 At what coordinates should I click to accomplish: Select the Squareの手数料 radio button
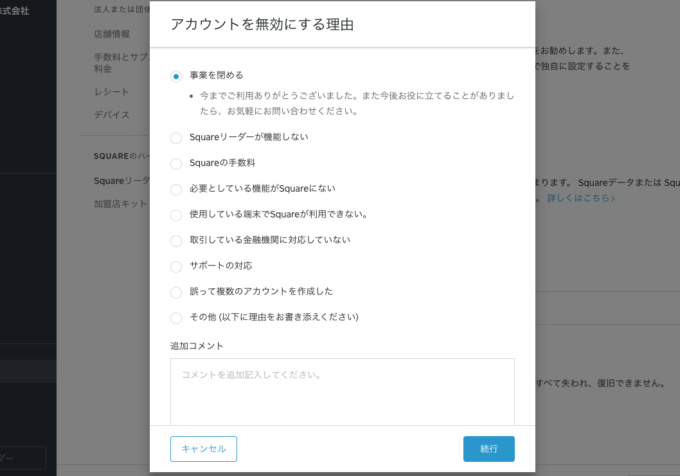click(176, 163)
